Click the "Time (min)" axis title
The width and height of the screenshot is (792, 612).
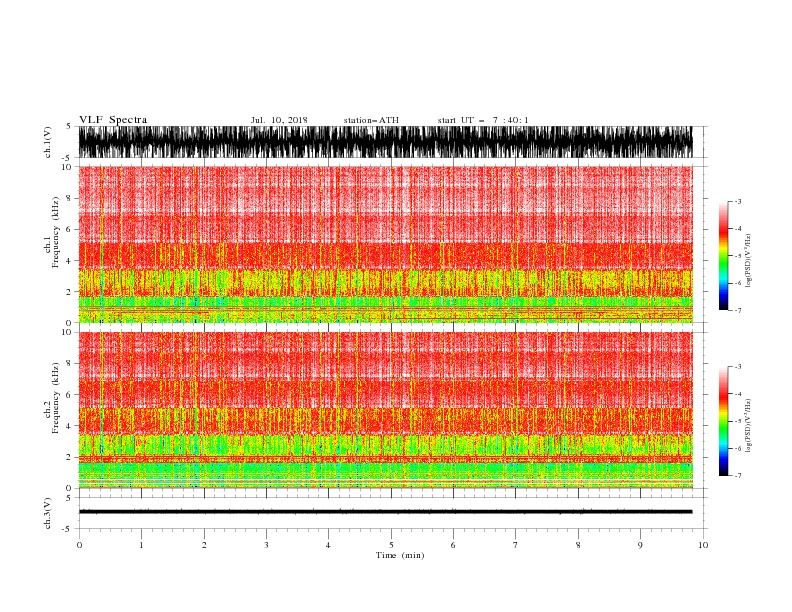tap(400, 555)
